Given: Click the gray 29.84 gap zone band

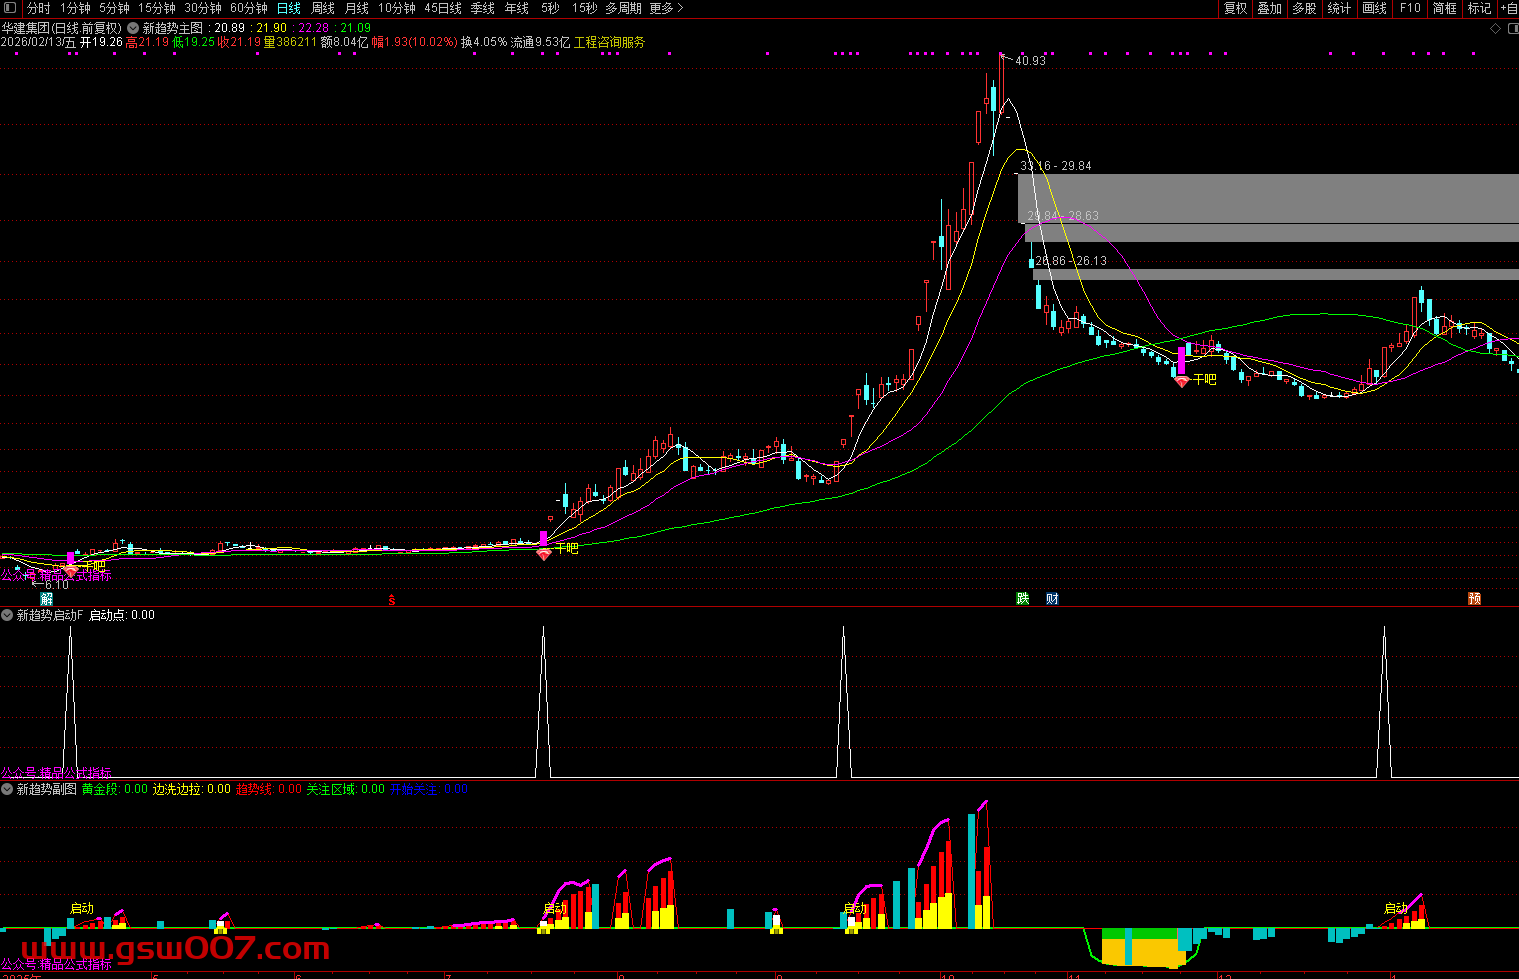Looking at the screenshot, I should click(1270, 232).
